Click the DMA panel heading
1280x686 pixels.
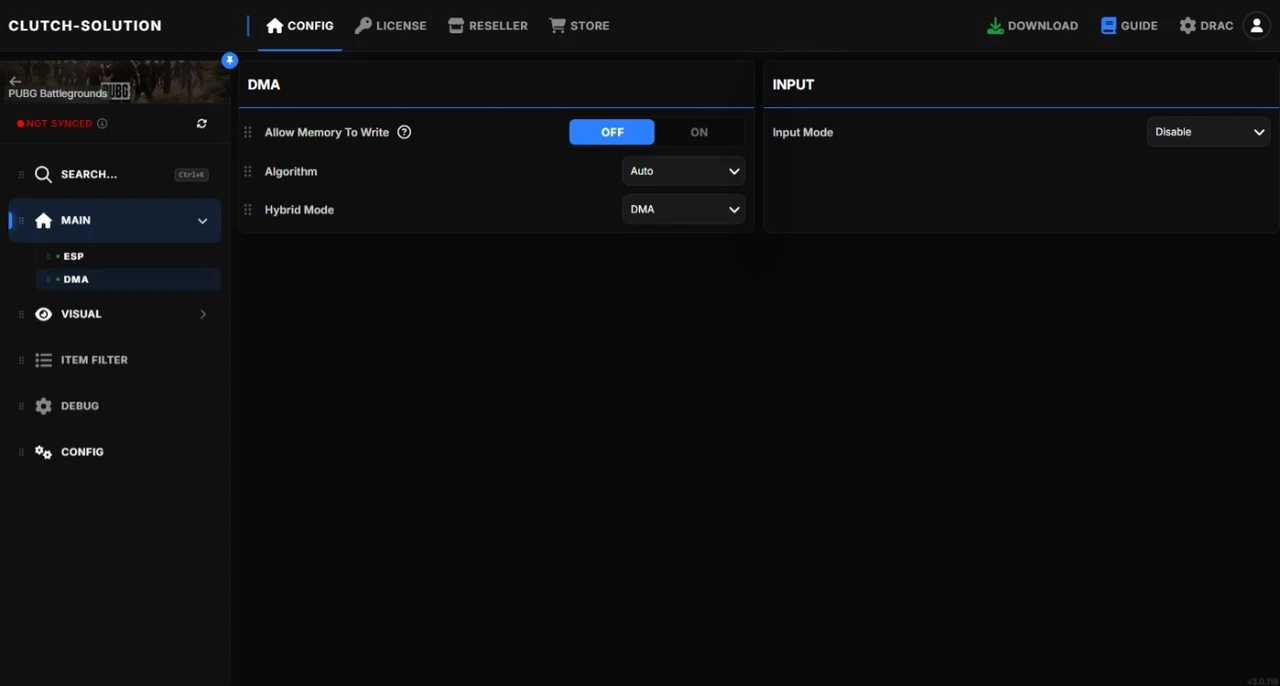point(264,85)
